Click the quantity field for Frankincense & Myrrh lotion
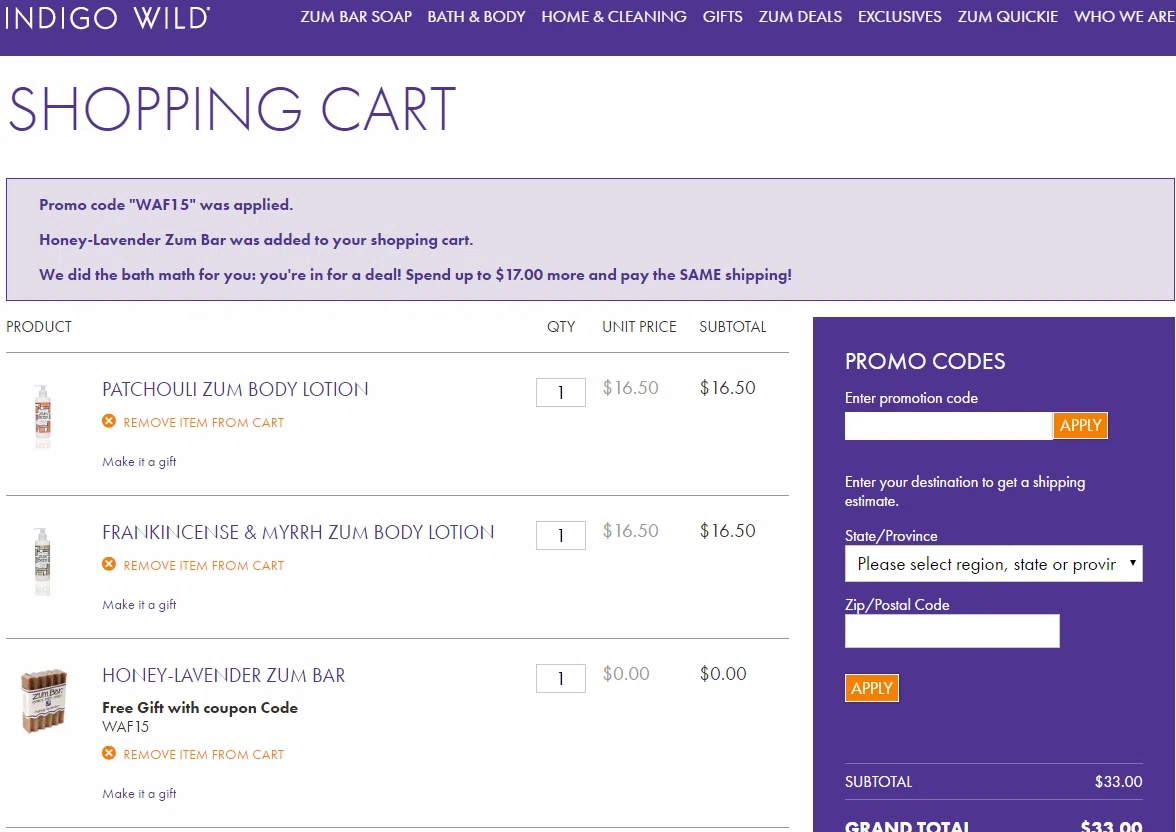 pyautogui.click(x=560, y=536)
